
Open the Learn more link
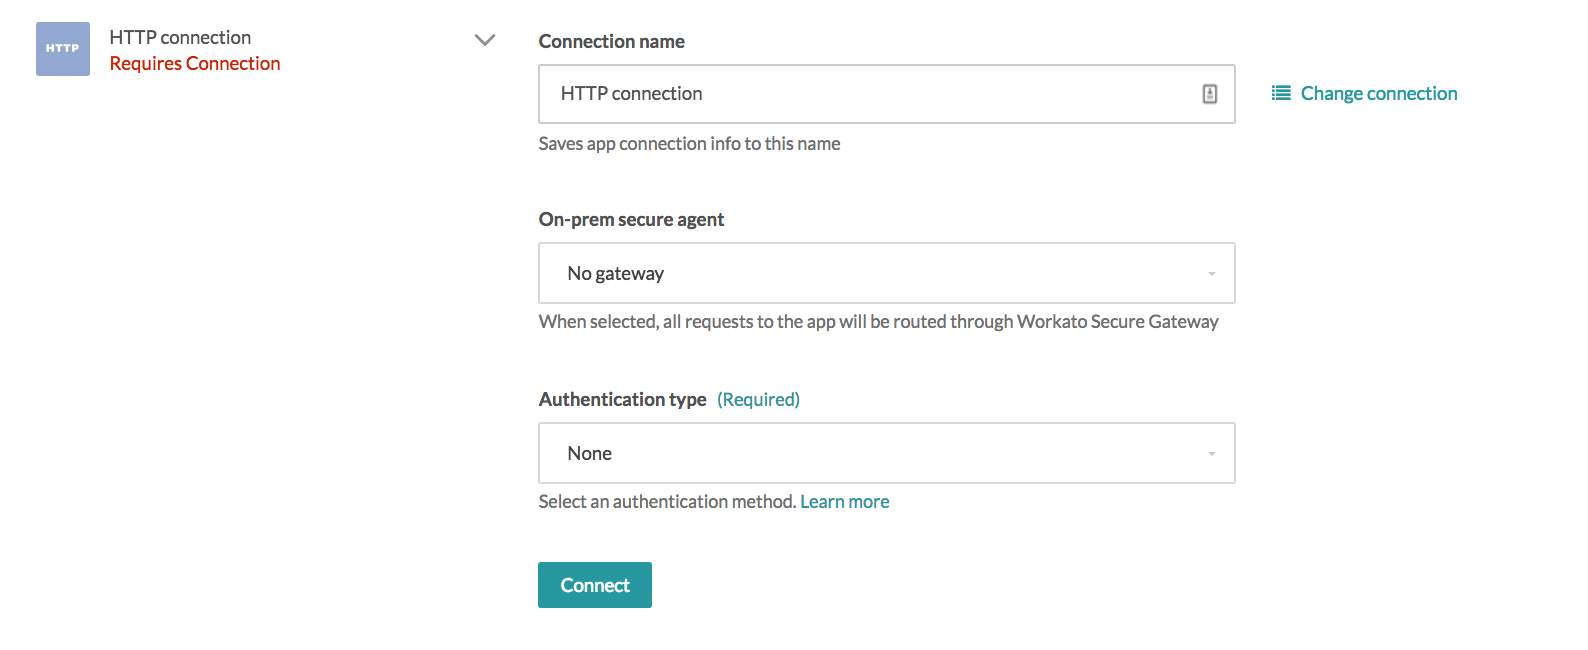[844, 501]
